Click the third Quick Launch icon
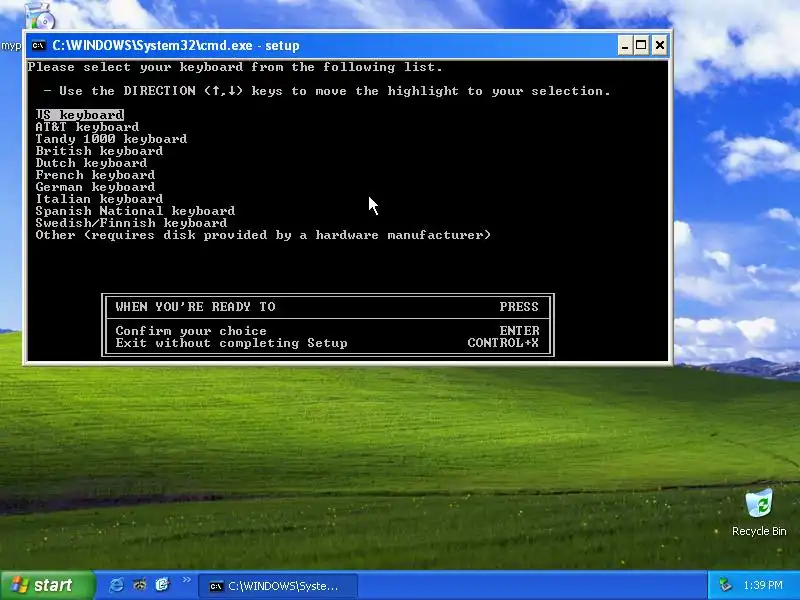Viewport: 800px width, 600px height. point(162,585)
